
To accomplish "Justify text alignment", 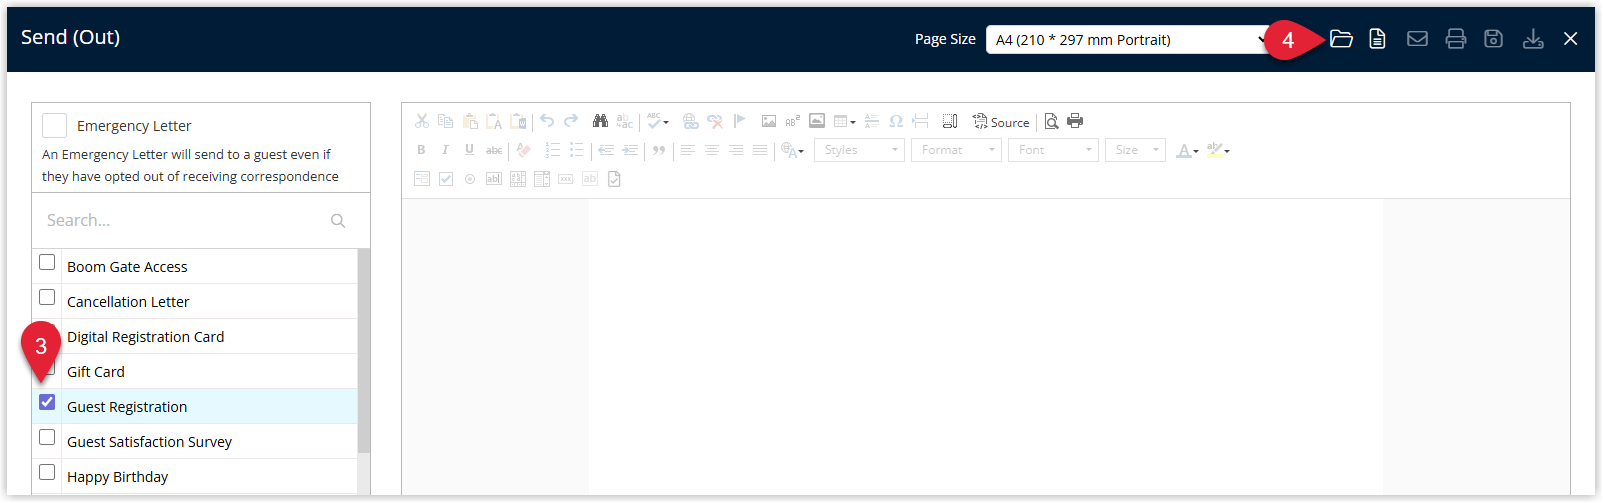I will point(760,150).
